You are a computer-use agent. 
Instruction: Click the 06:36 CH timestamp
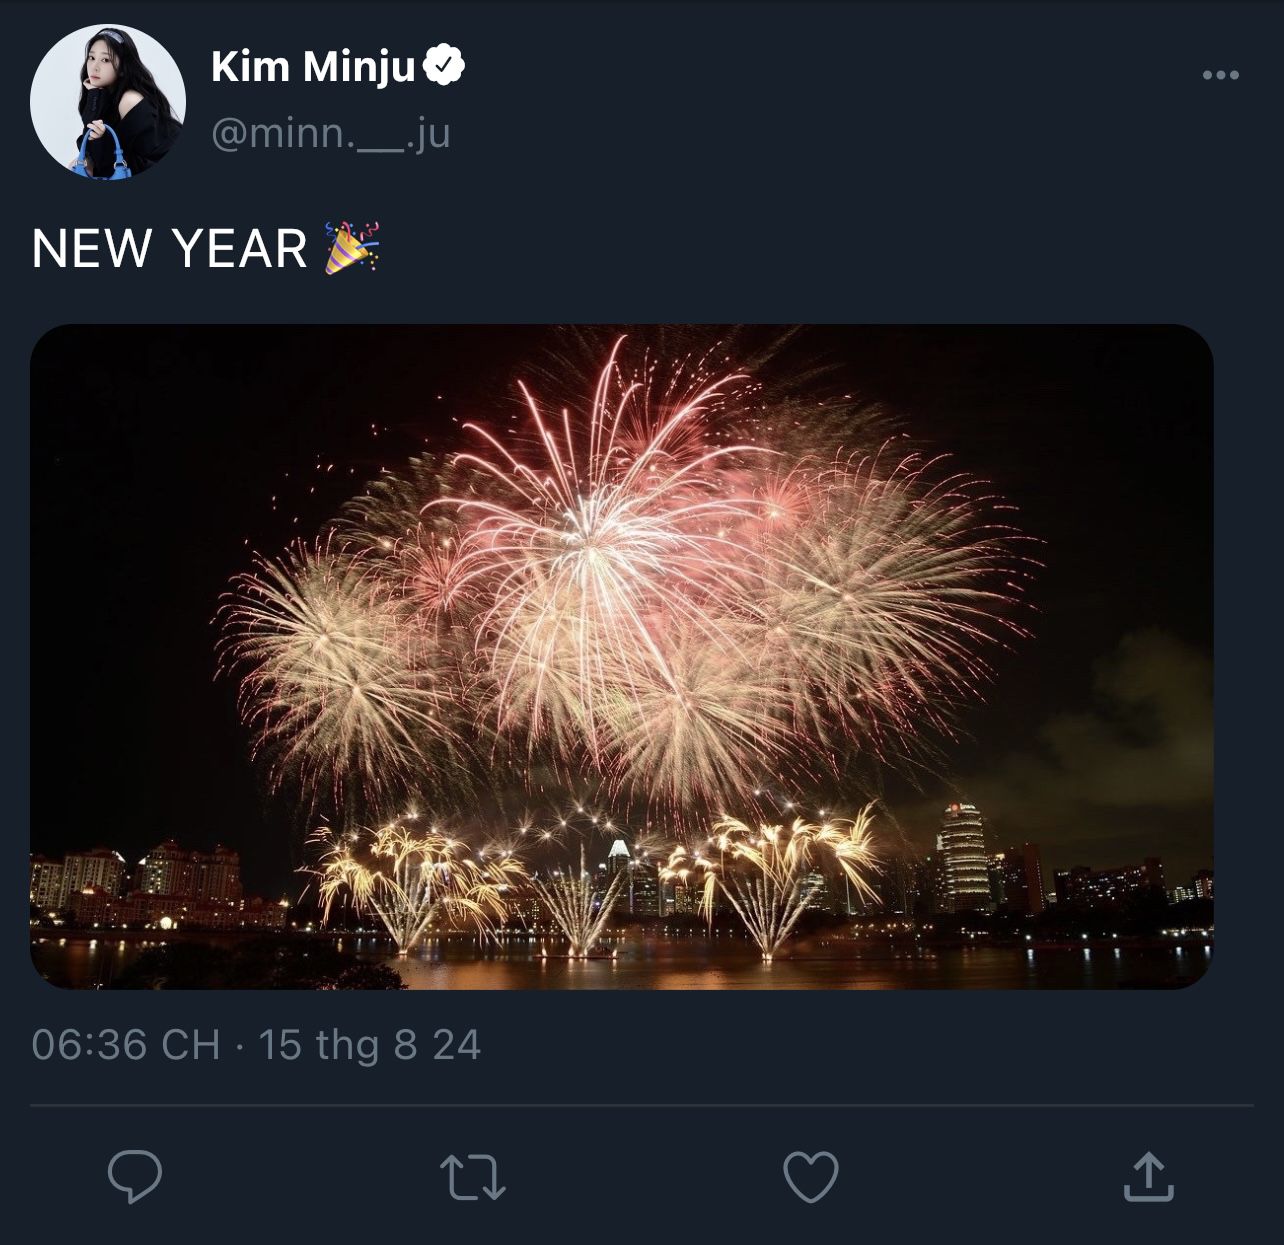pos(125,1045)
